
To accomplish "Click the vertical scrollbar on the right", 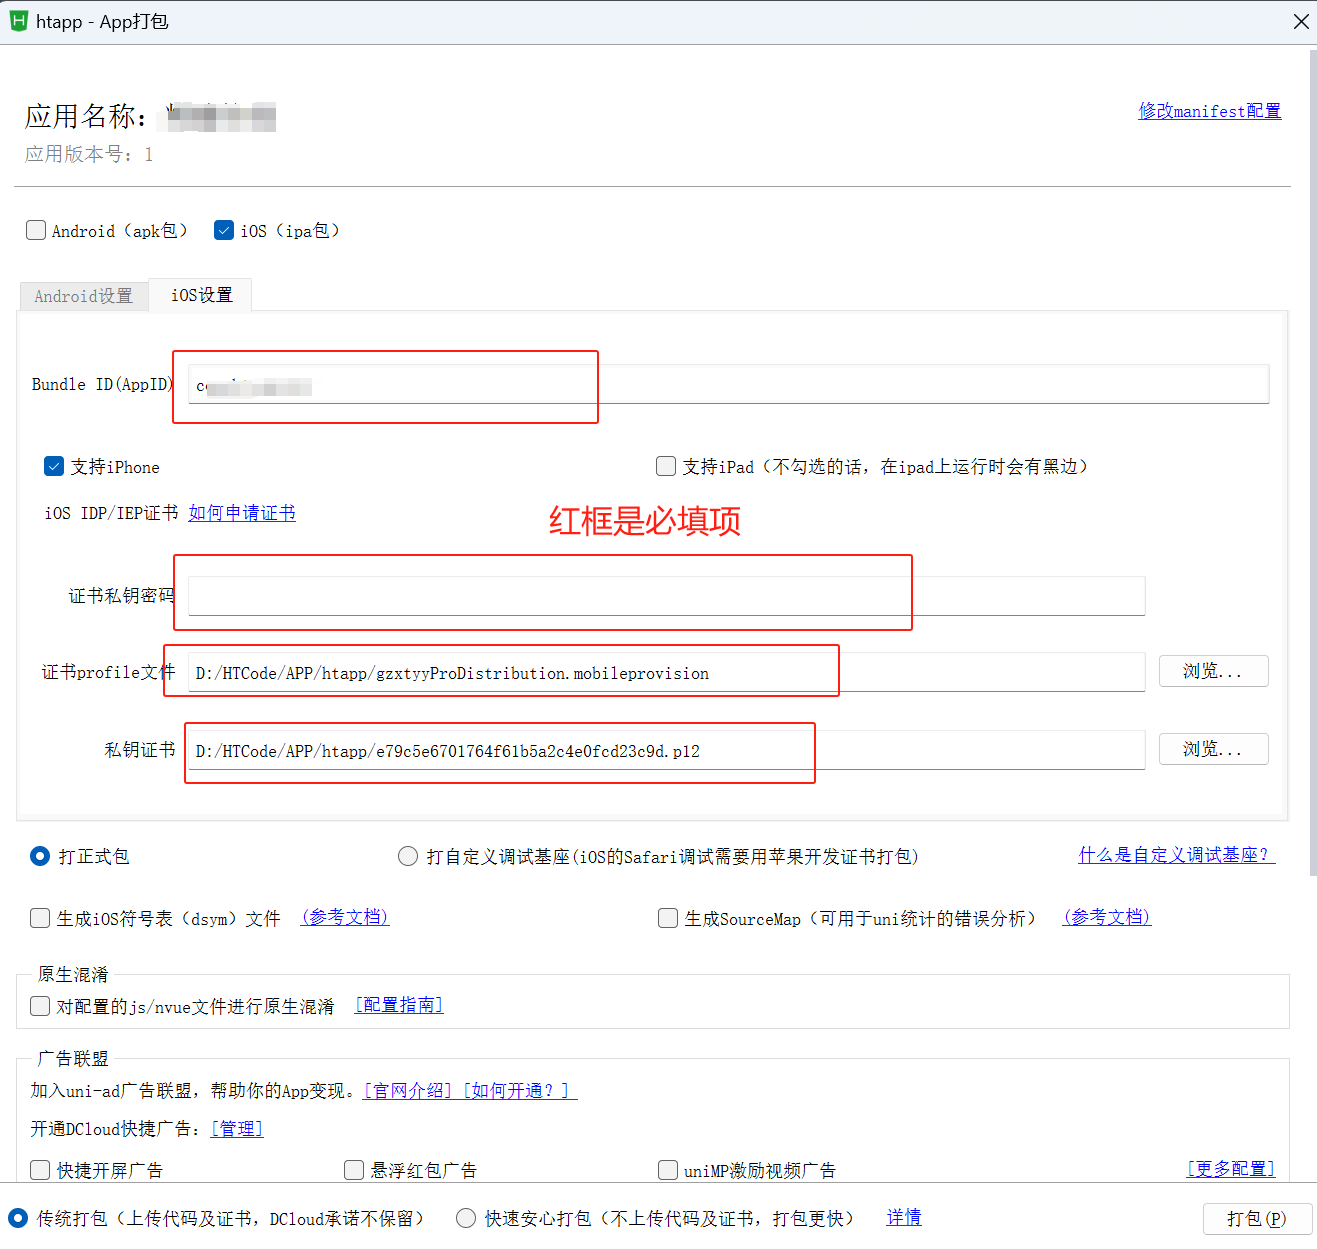I will pos(1312,460).
